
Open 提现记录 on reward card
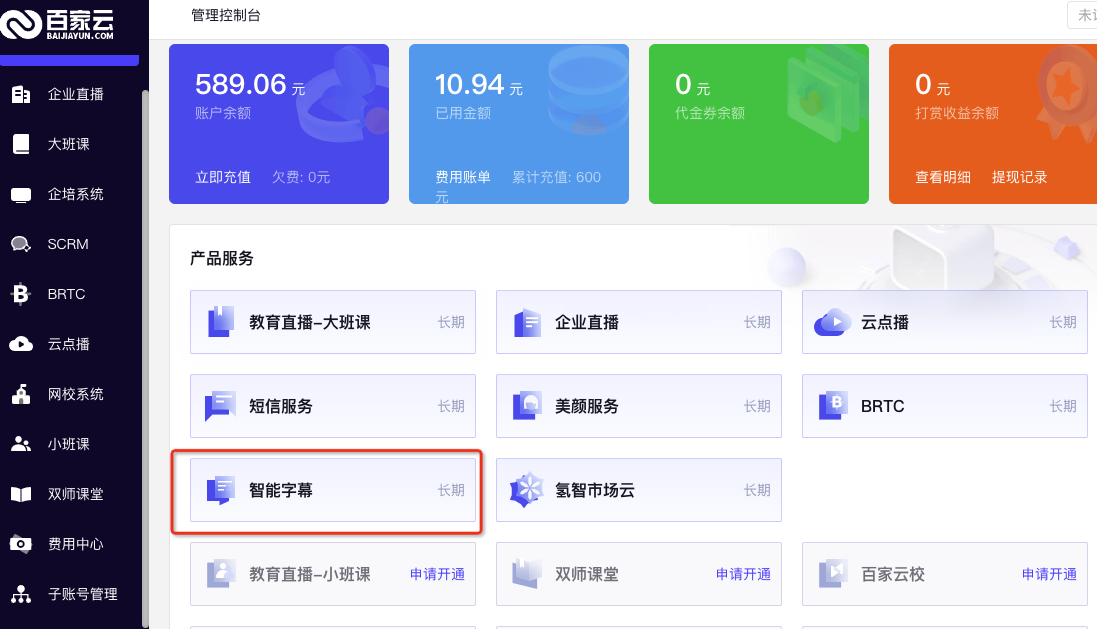1019,177
